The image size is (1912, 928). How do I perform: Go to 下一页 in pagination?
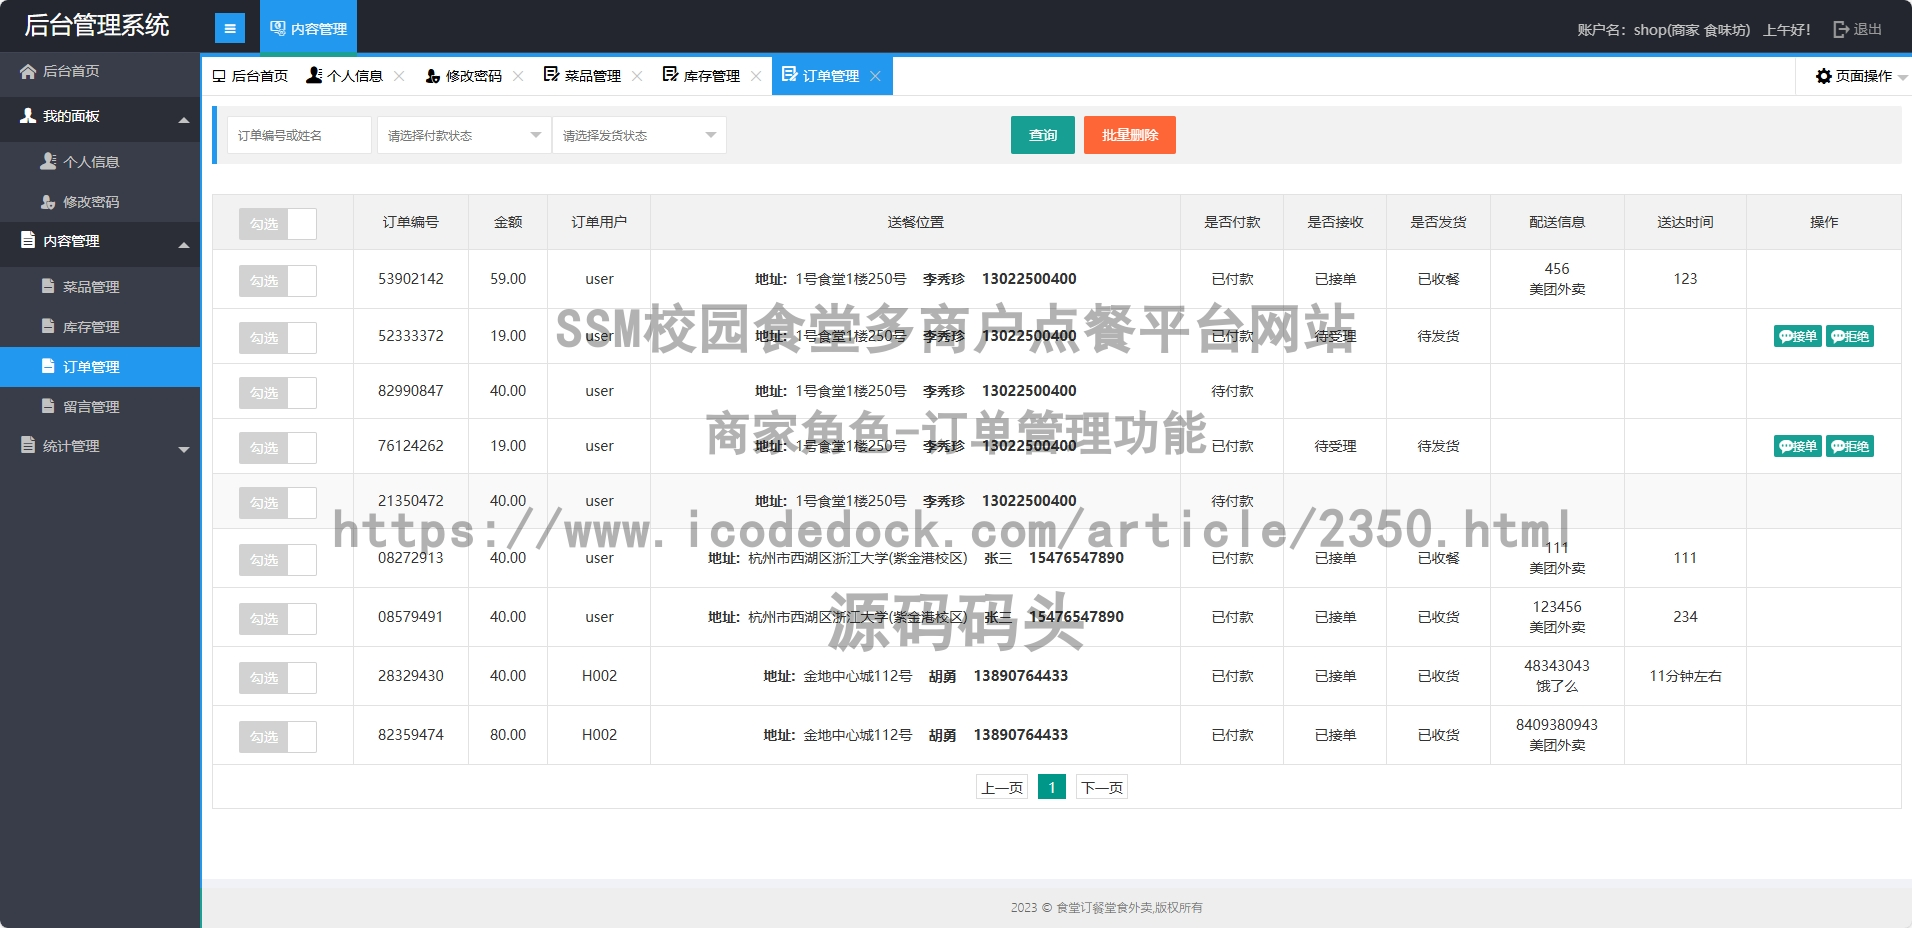[x=1102, y=787]
